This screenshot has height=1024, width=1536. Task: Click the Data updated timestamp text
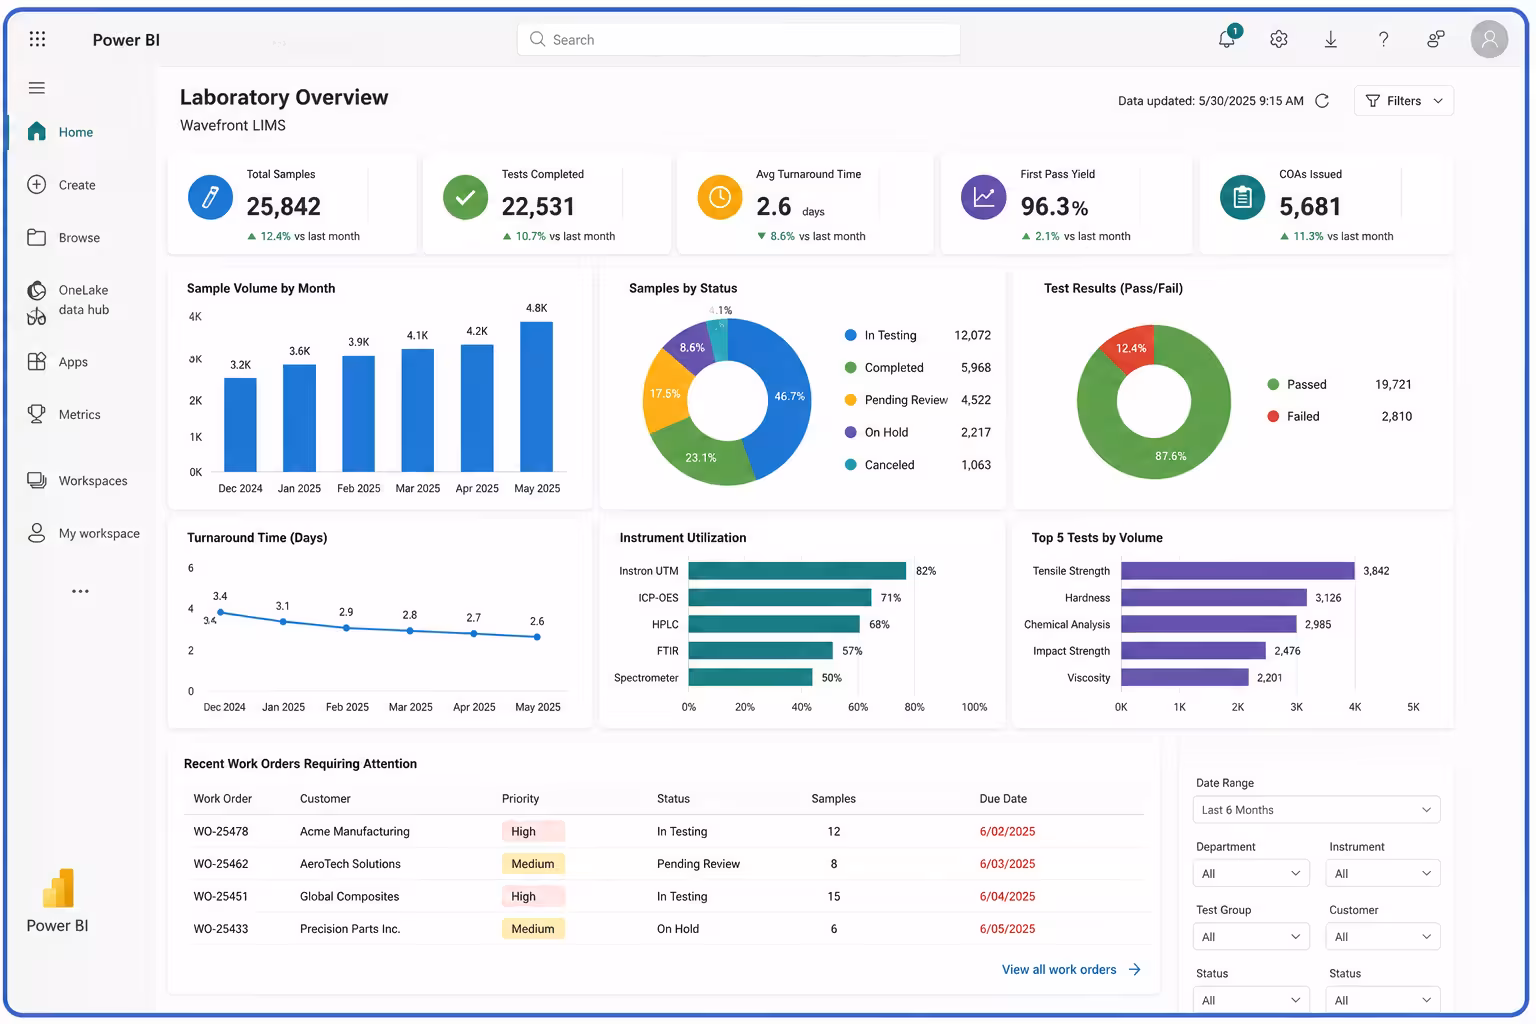(x=1210, y=101)
